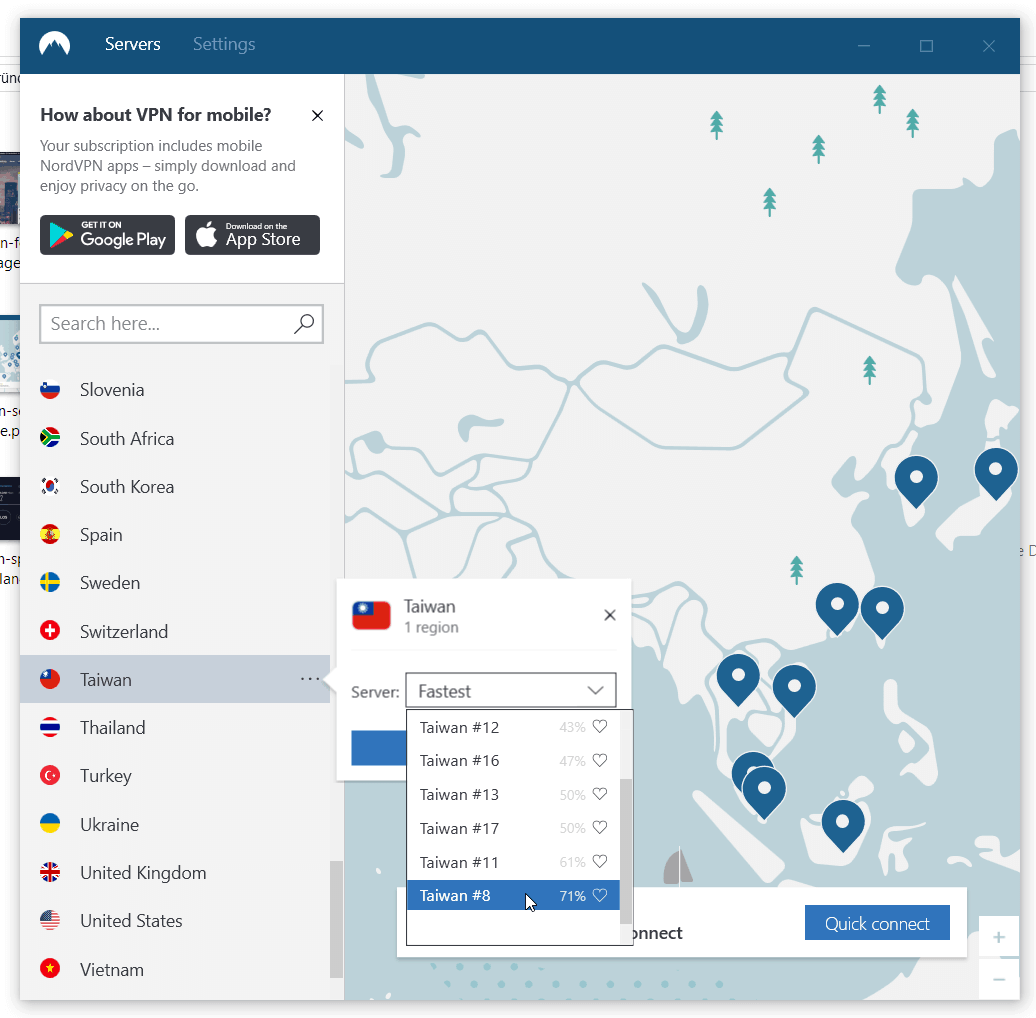Select Slovenia flag icon
Screen dimensions: 1036x1018
[x=50, y=390]
